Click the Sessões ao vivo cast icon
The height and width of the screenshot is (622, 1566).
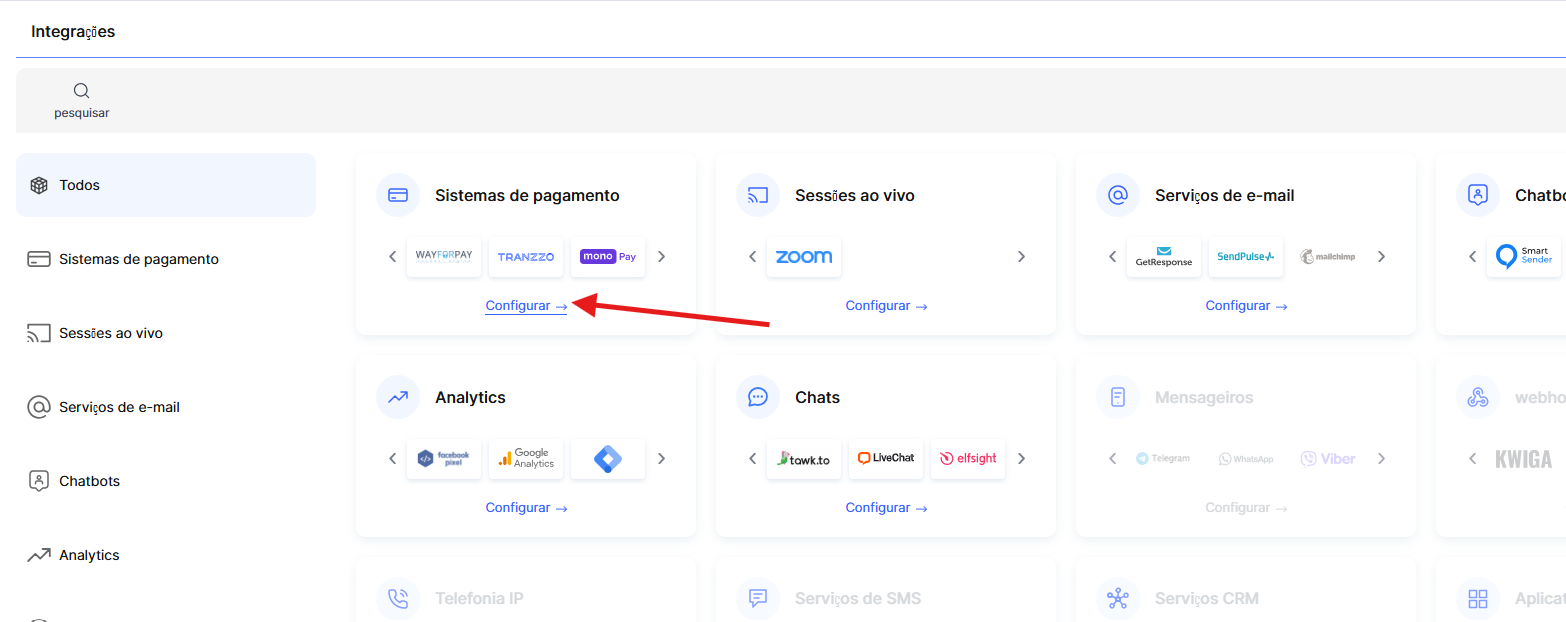(x=758, y=195)
